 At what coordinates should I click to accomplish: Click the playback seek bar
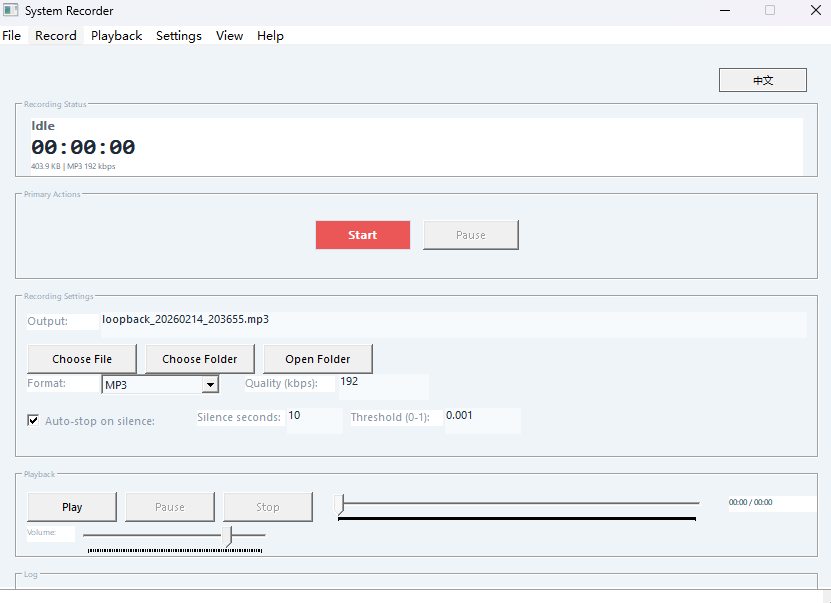pos(517,503)
